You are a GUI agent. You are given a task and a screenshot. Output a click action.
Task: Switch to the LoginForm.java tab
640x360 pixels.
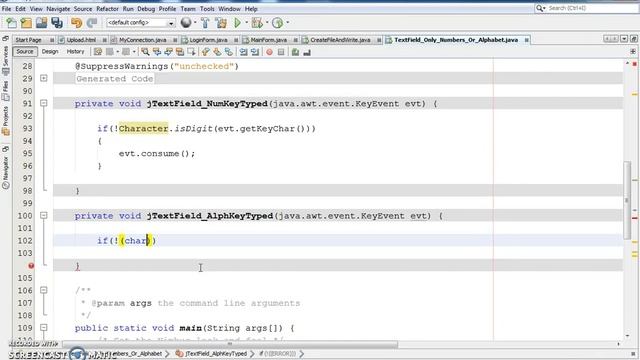pyautogui.click(x=208, y=40)
